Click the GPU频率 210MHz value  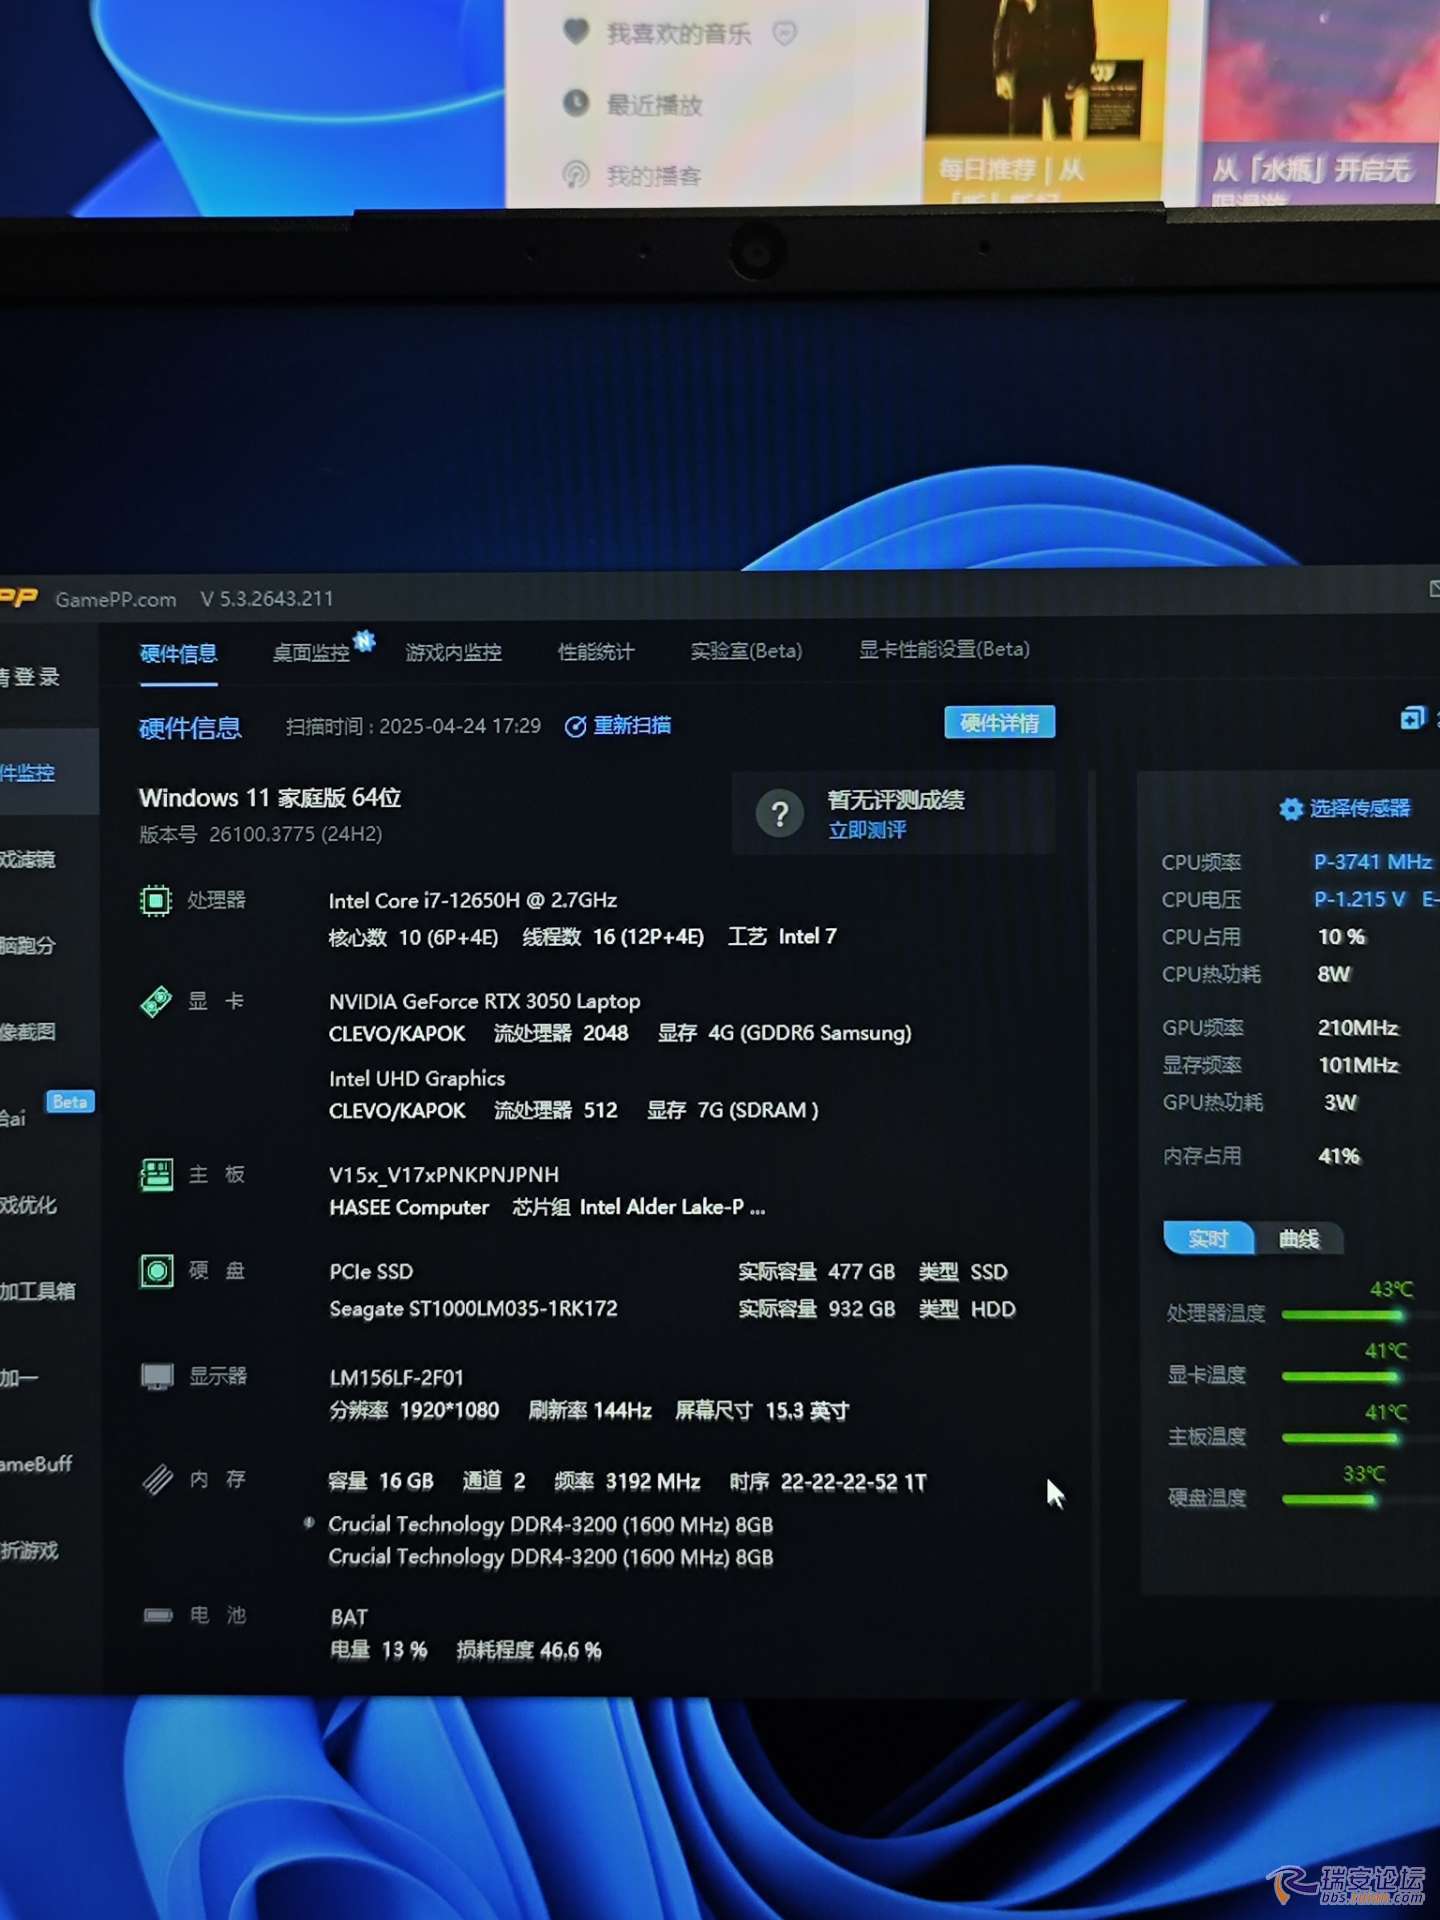click(x=1358, y=1028)
